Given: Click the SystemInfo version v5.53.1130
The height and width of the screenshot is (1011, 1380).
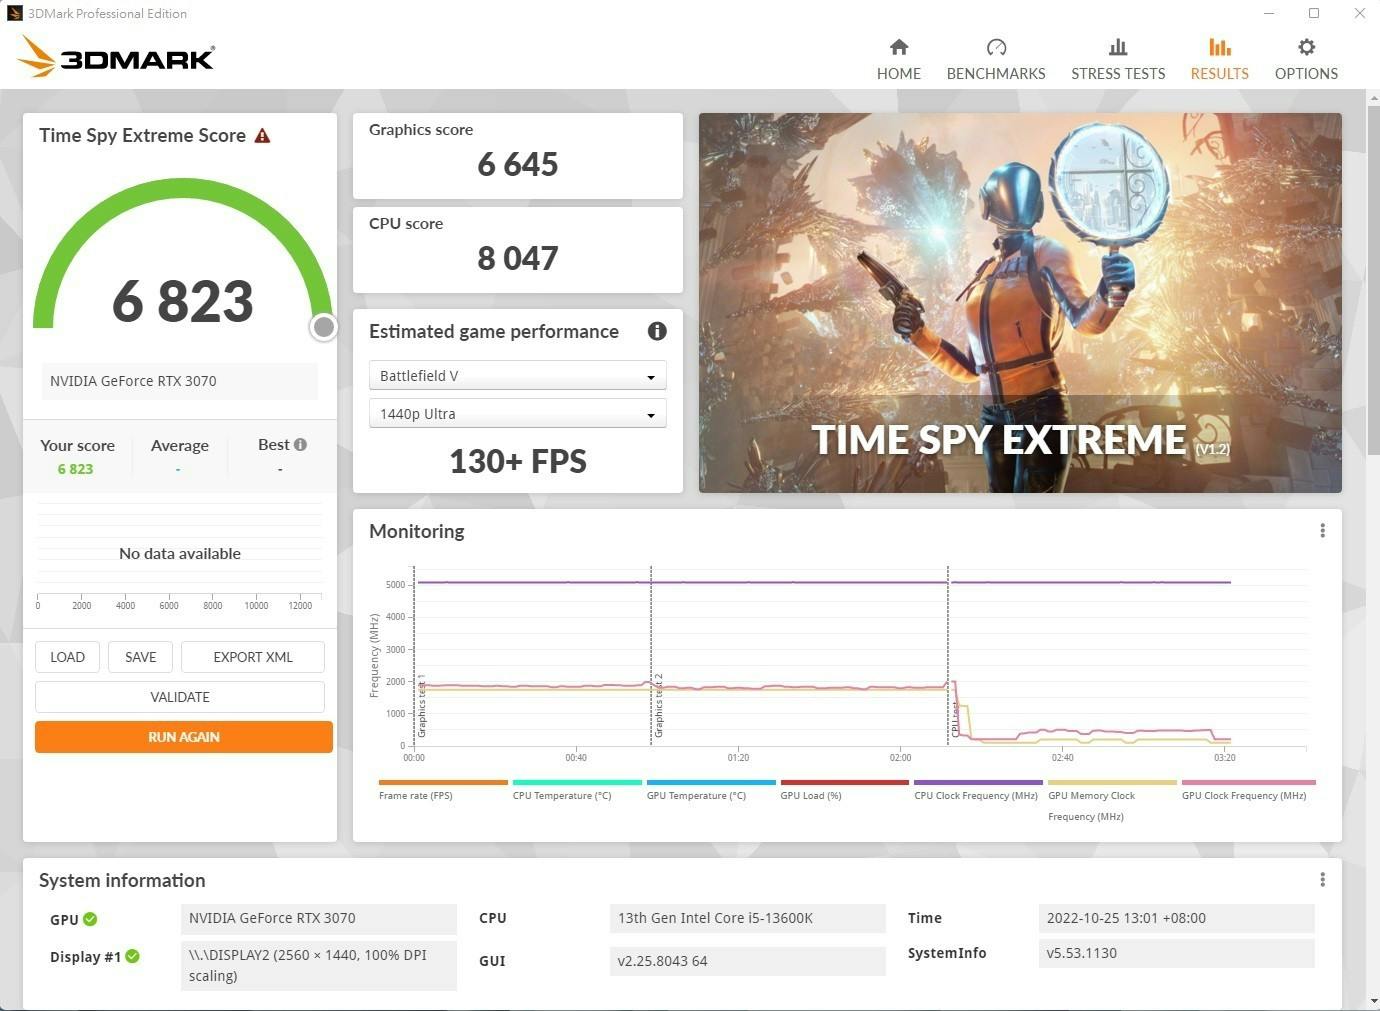Looking at the screenshot, I should point(1176,953).
